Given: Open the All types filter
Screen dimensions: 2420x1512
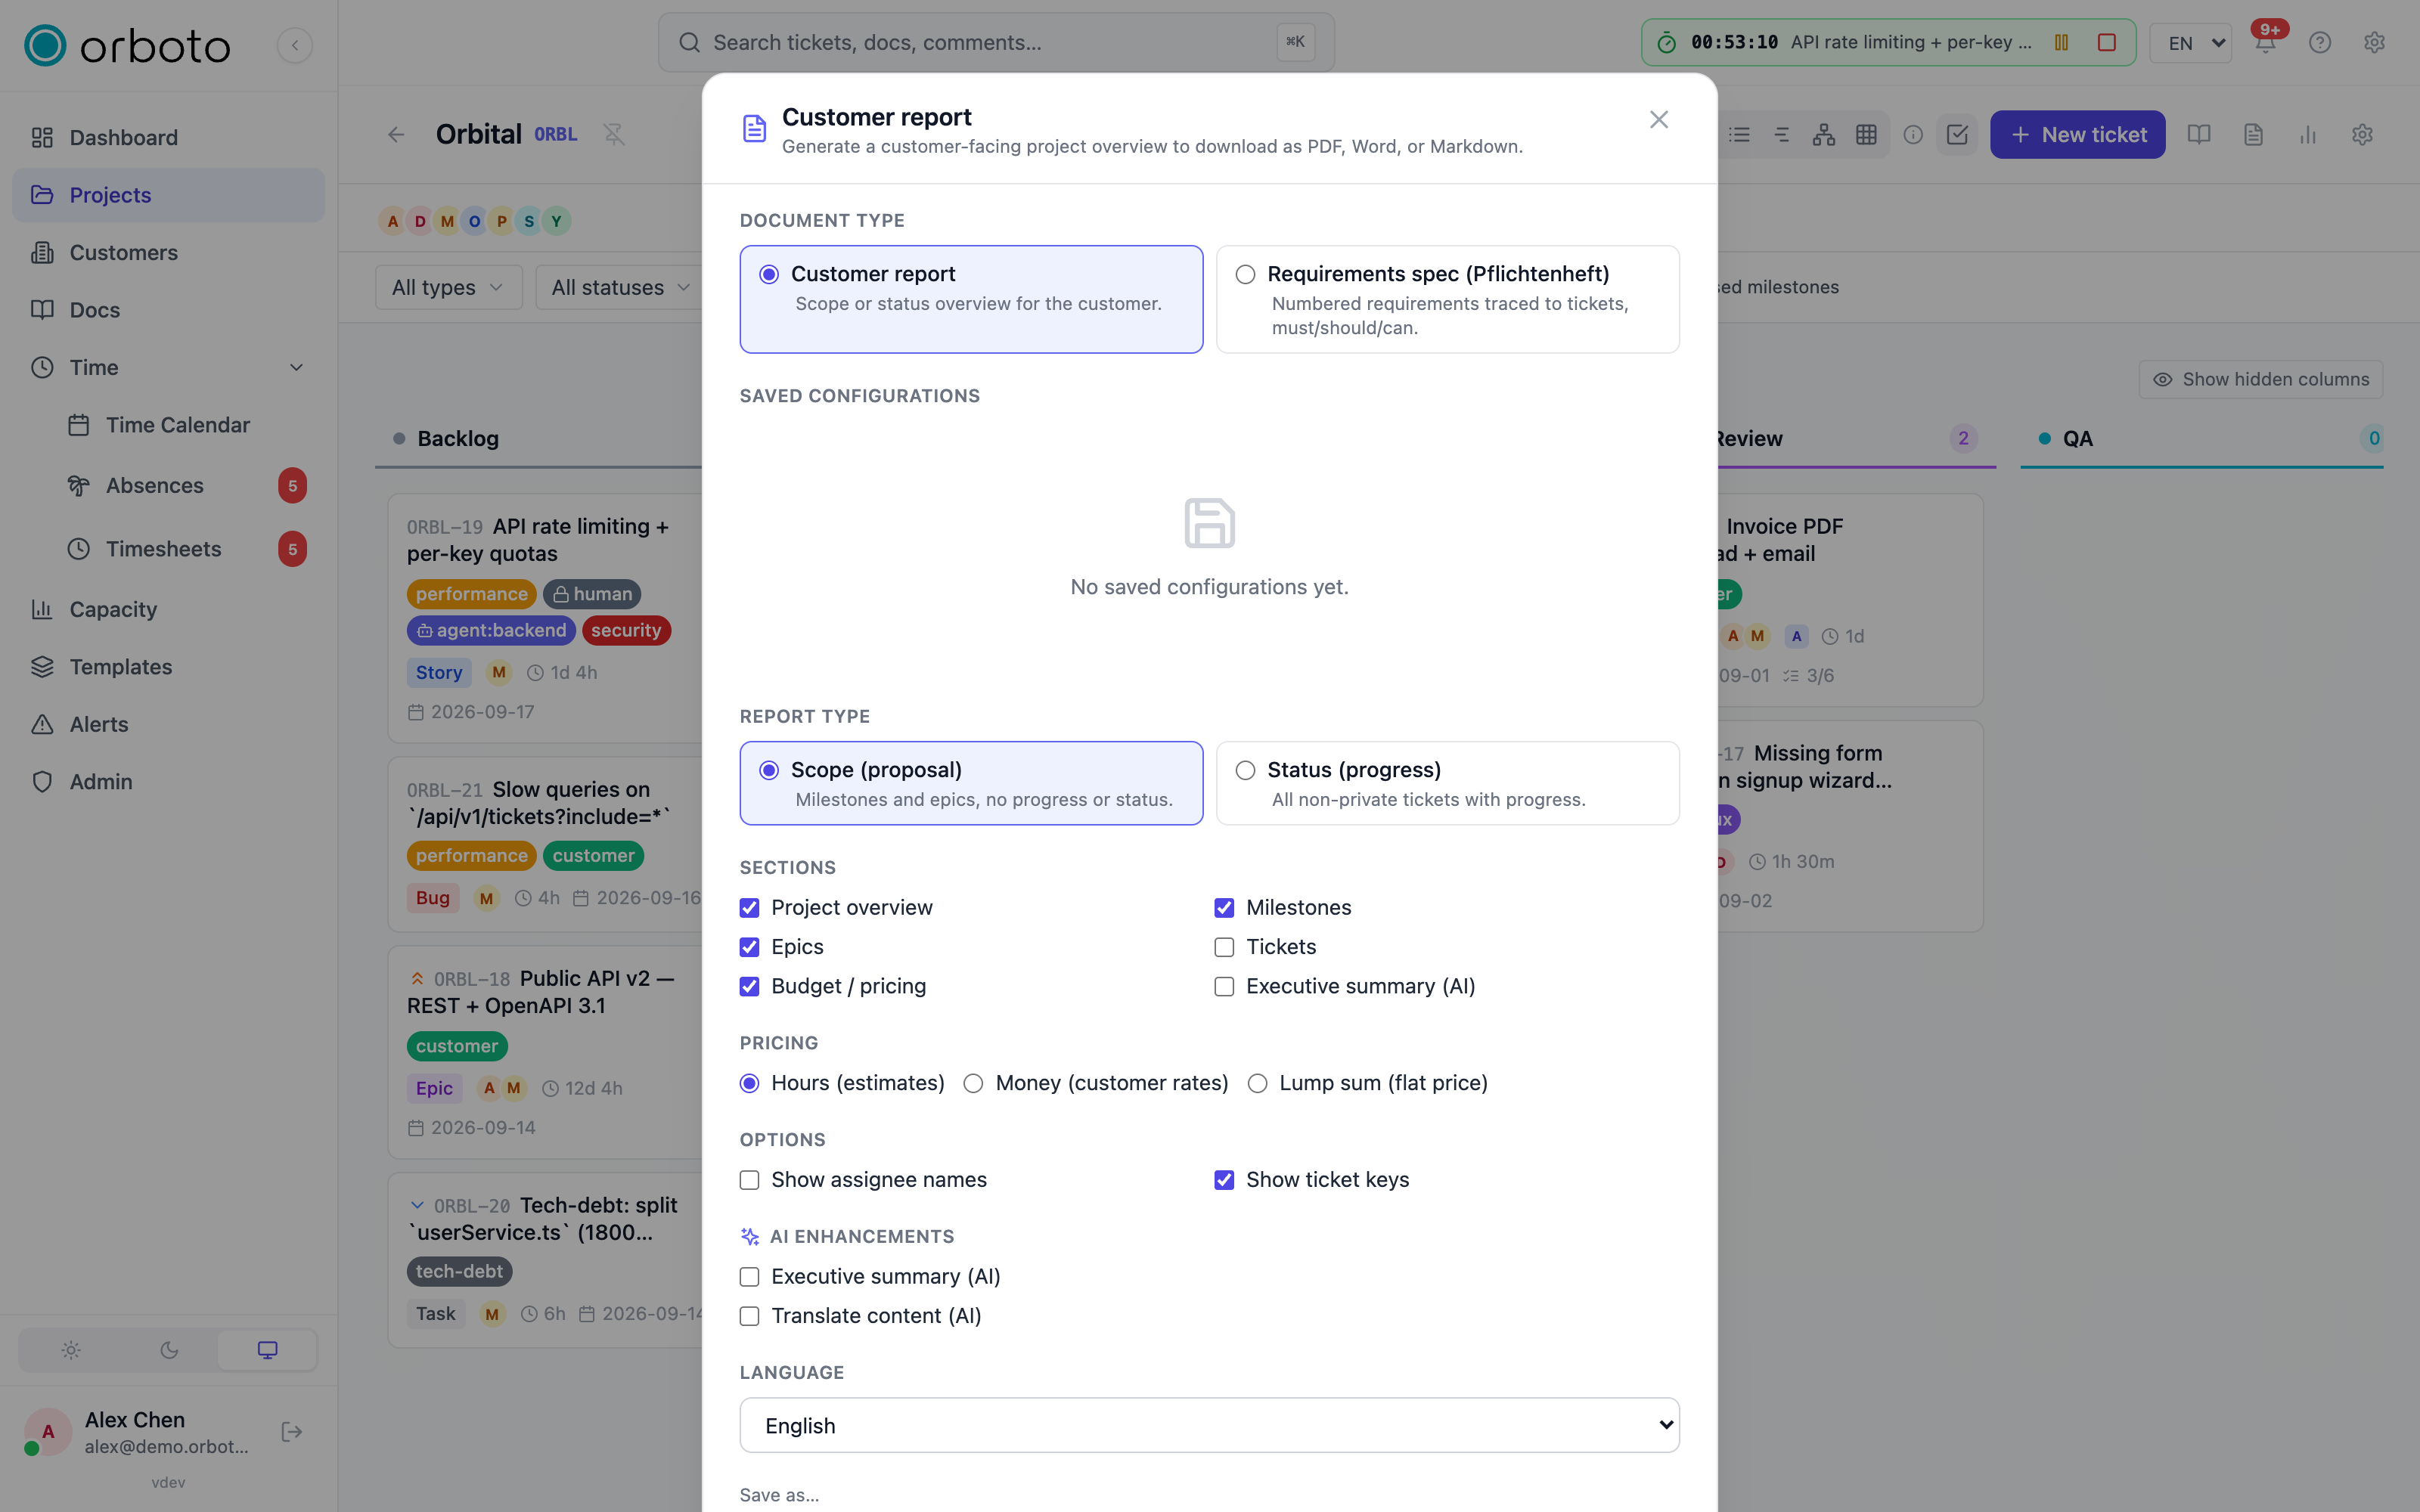Looking at the screenshot, I should coord(448,287).
